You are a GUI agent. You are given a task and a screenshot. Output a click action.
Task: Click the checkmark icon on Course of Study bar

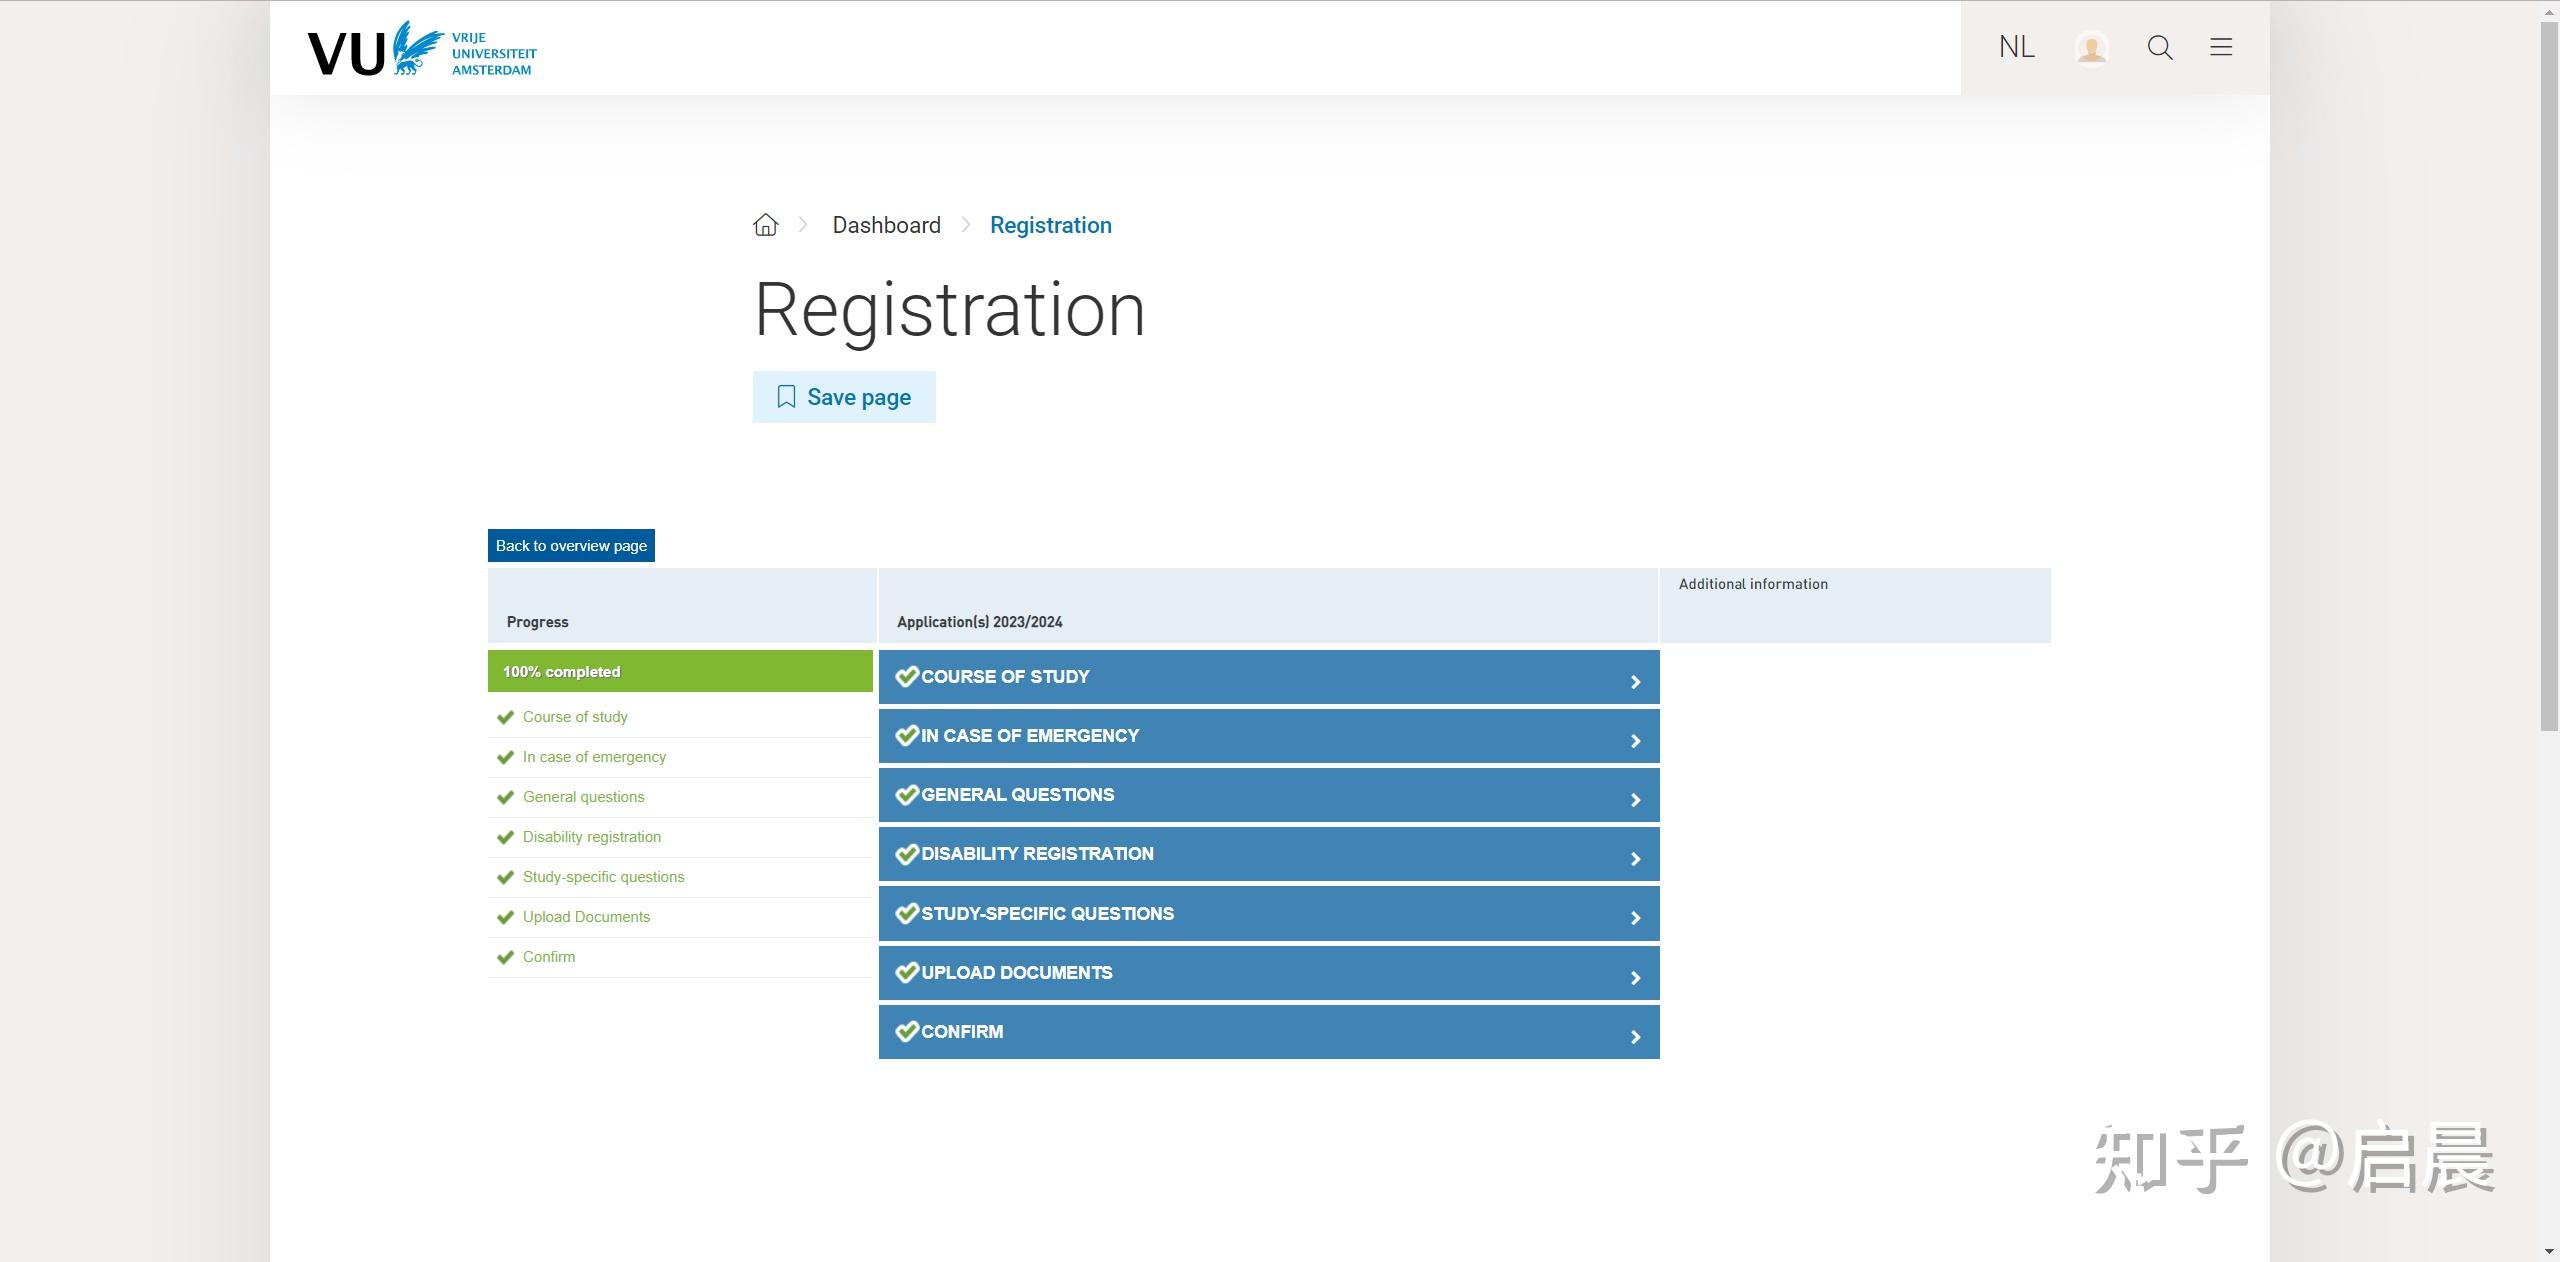906,677
